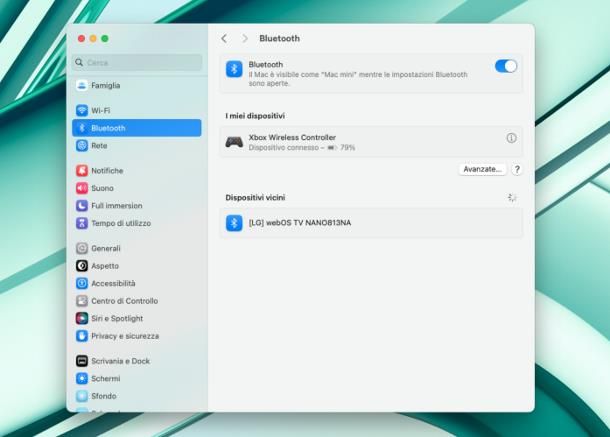This screenshot has height=437, width=610.
Task: Click the search magnifier icon
Action: coord(79,62)
